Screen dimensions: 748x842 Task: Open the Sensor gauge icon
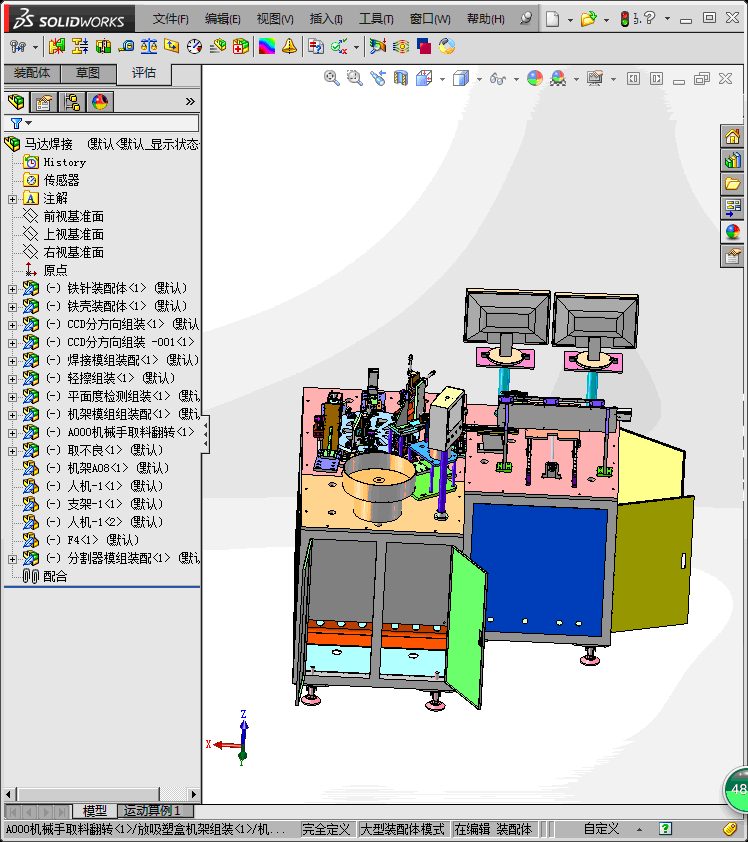(194, 47)
